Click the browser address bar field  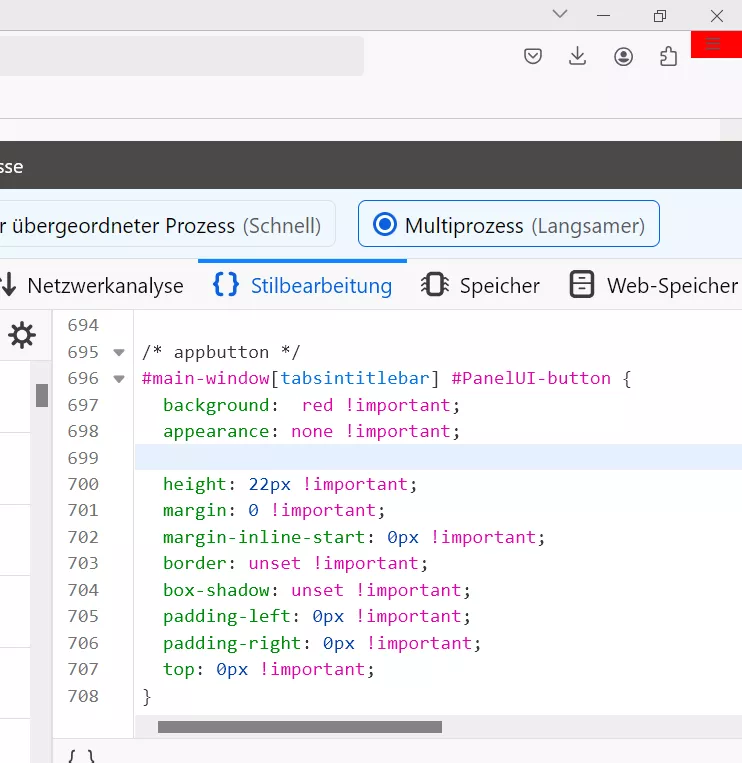click(x=180, y=56)
